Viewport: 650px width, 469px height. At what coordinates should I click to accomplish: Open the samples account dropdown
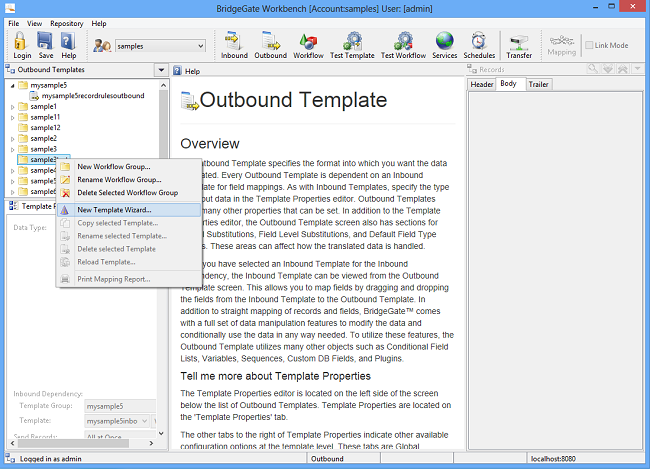(x=201, y=46)
